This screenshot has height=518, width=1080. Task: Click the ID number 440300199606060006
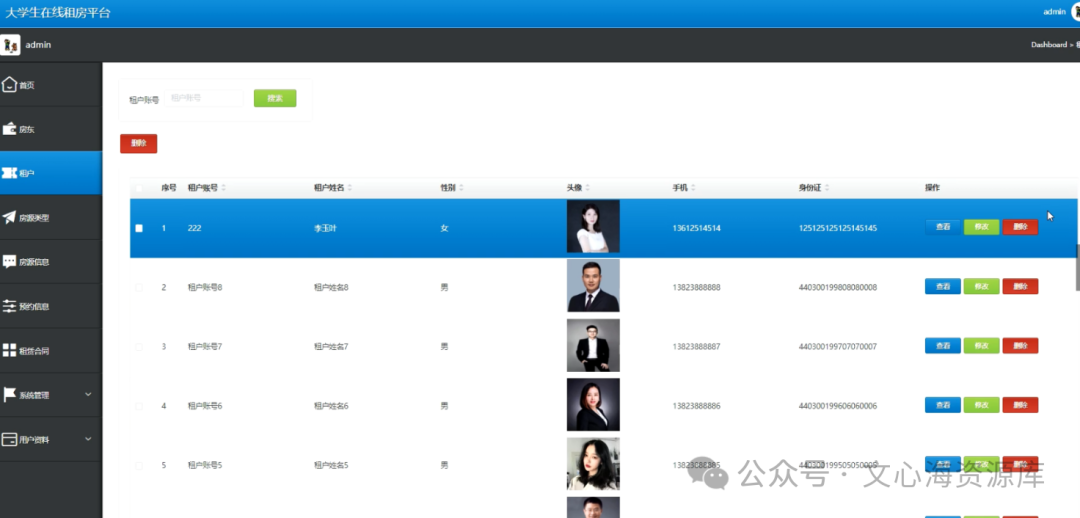838,406
